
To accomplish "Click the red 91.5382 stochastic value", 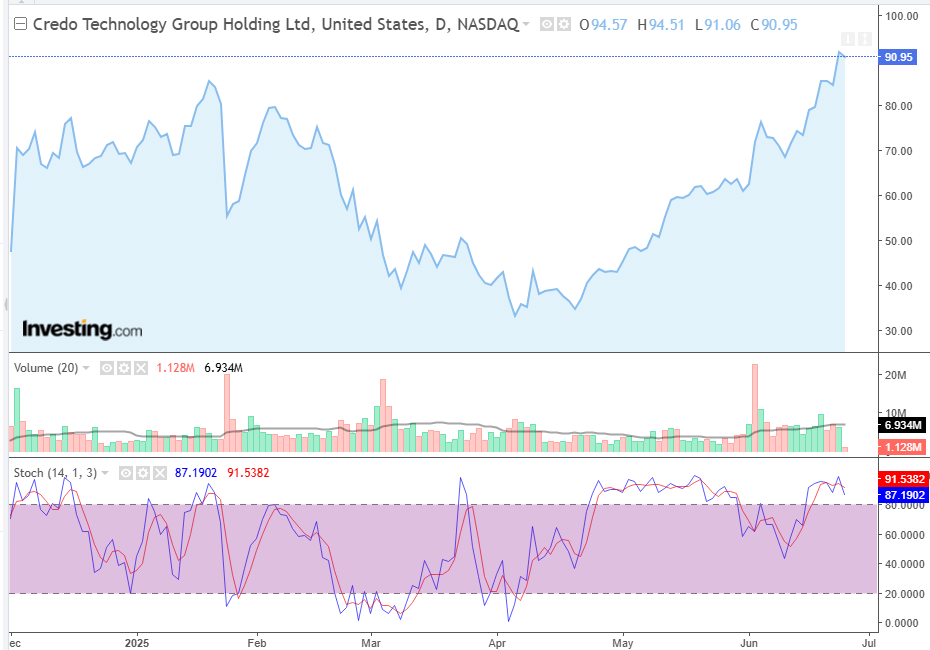I will point(248,473).
